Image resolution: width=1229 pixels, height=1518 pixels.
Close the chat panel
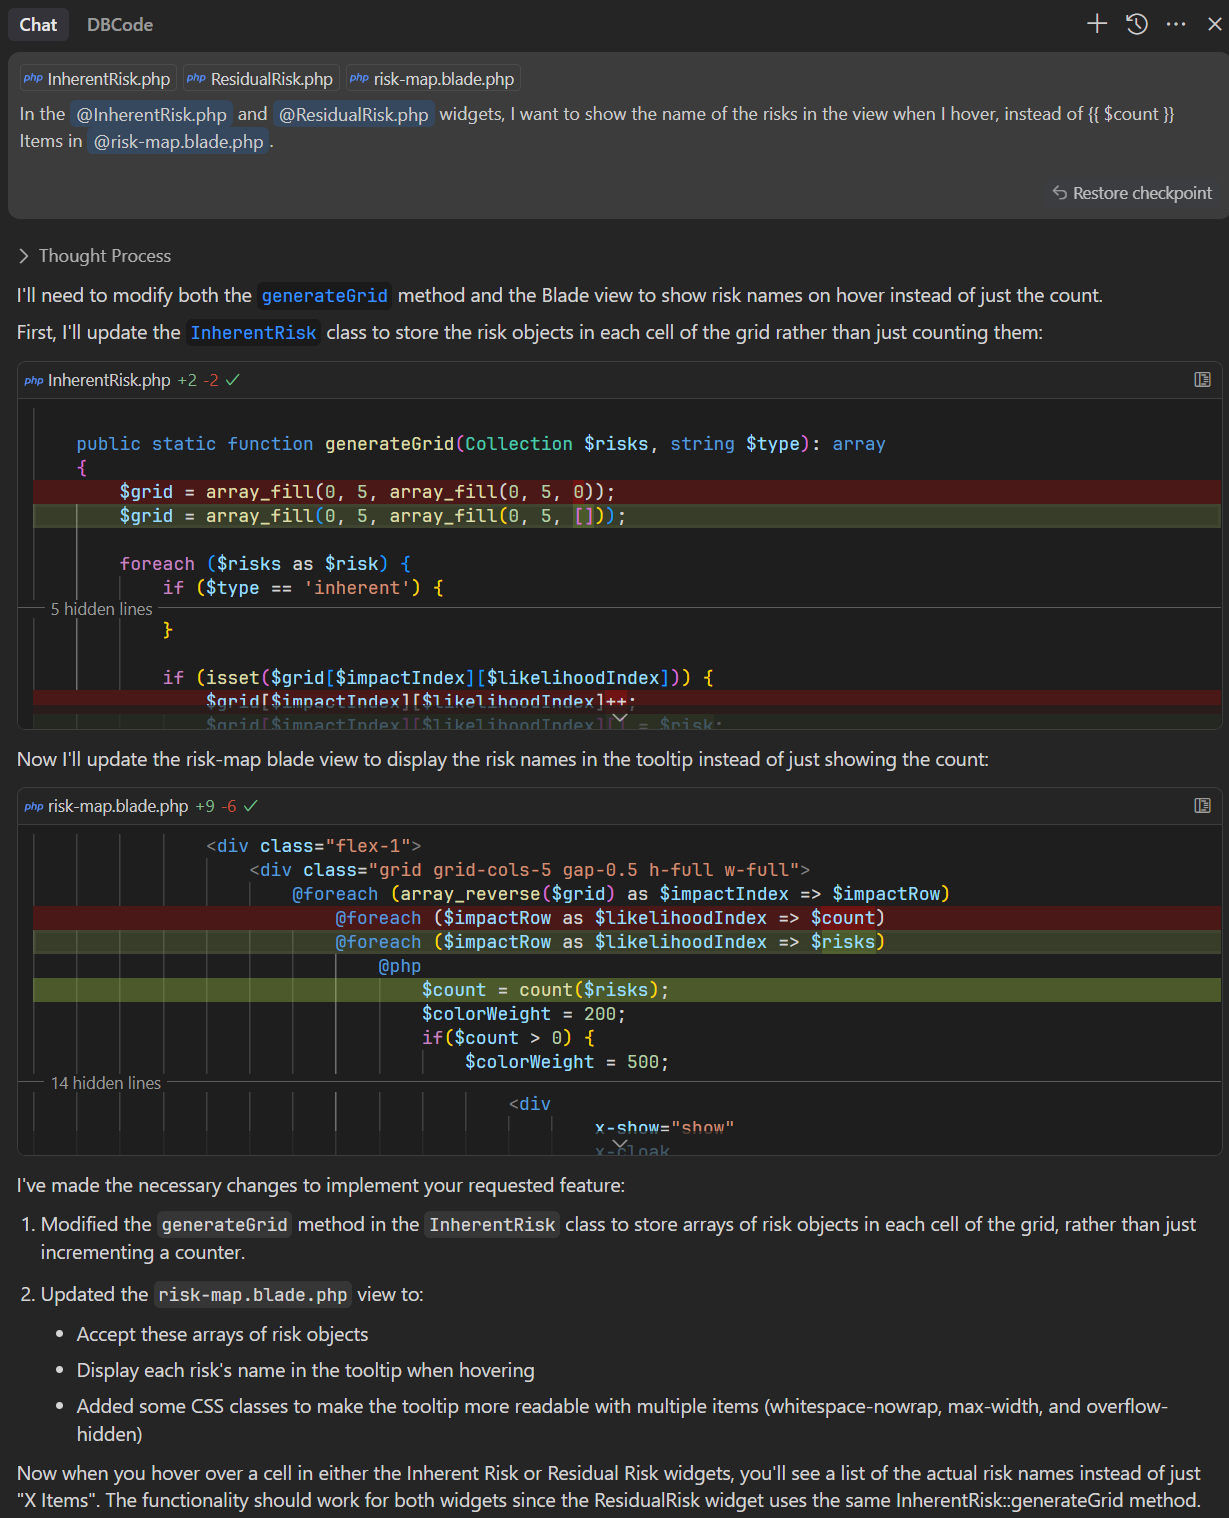click(x=1214, y=24)
